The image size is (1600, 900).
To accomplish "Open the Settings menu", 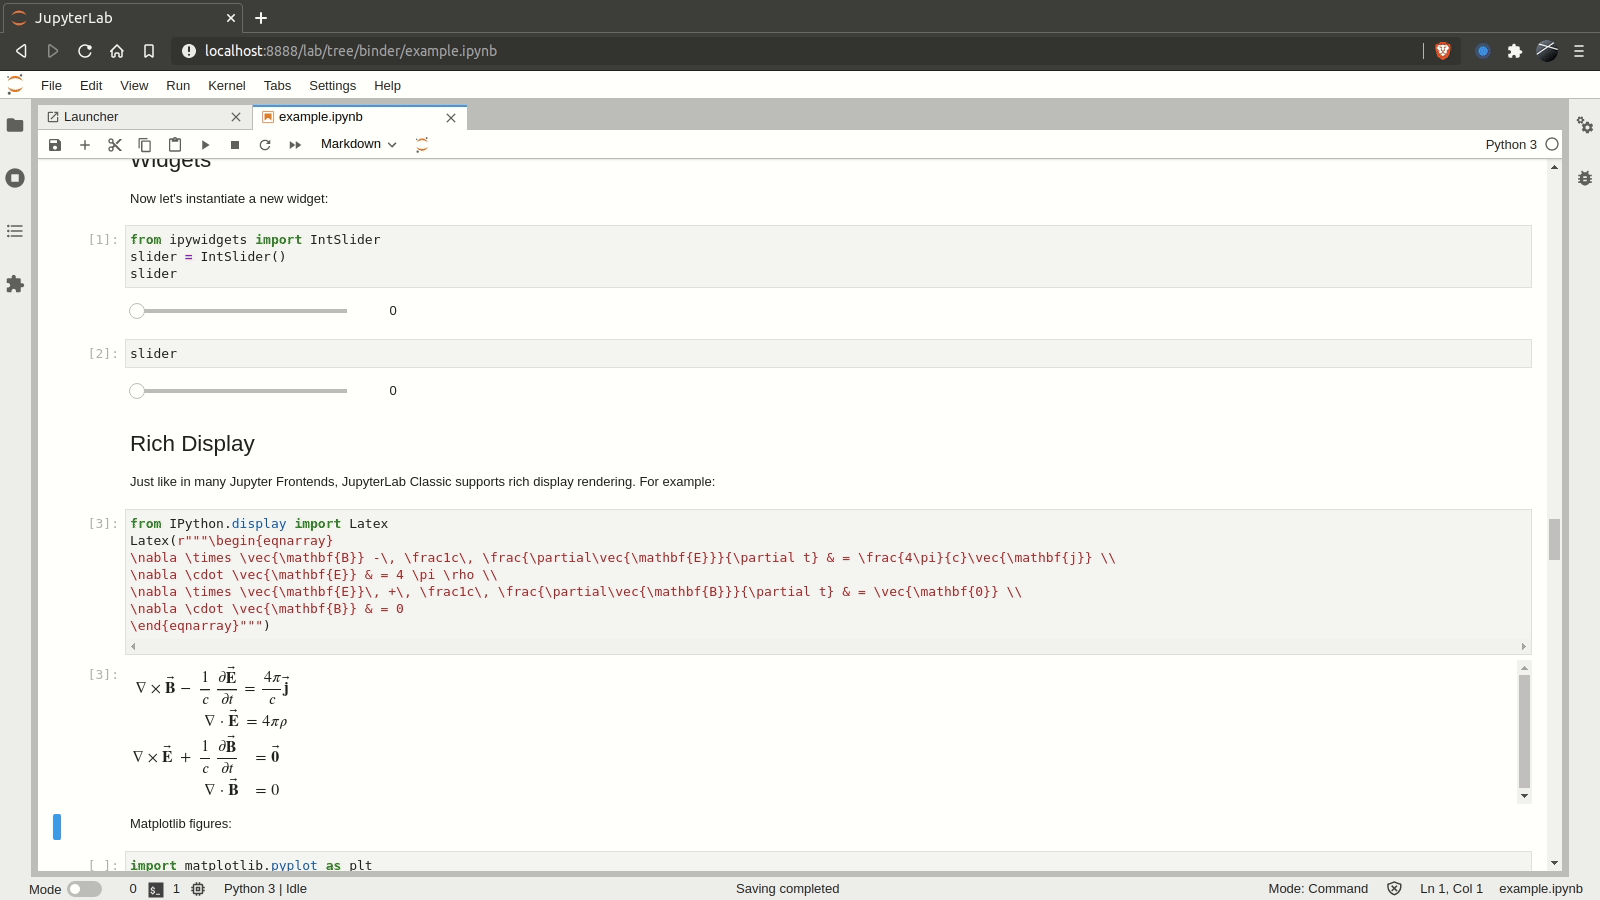I will click(332, 86).
